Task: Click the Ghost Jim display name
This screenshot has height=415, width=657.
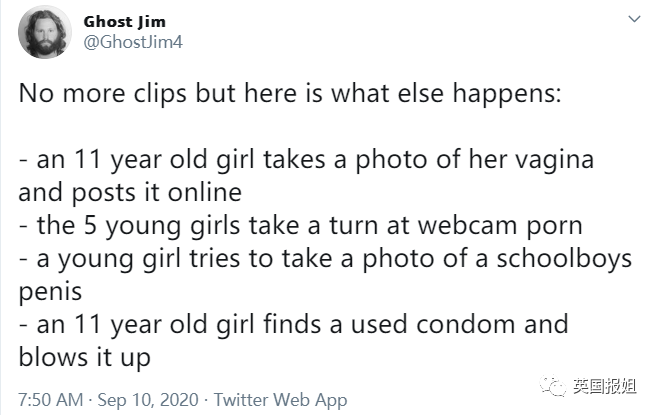Action: click(x=124, y=22)
